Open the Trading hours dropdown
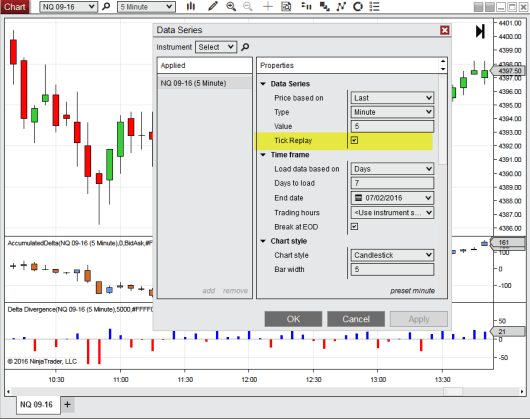530x419 pixels. point(392,213)
